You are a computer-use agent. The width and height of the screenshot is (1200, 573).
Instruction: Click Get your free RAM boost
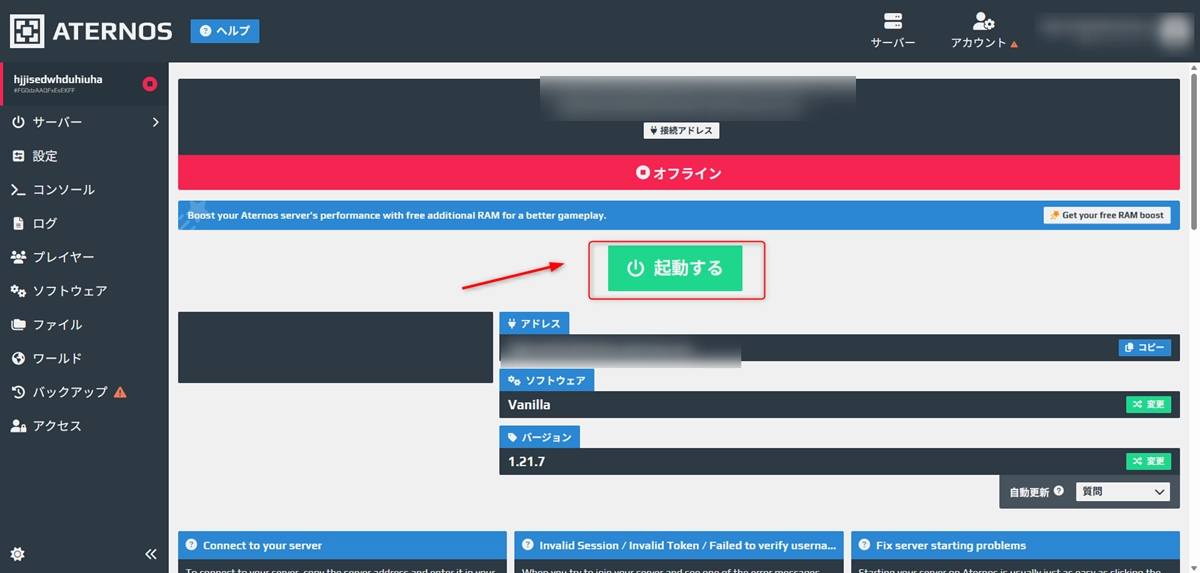point(1107,215)
